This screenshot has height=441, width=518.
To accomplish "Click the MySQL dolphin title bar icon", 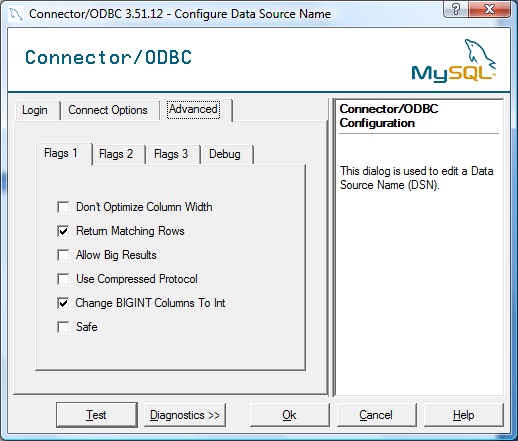I will (16, 14).
